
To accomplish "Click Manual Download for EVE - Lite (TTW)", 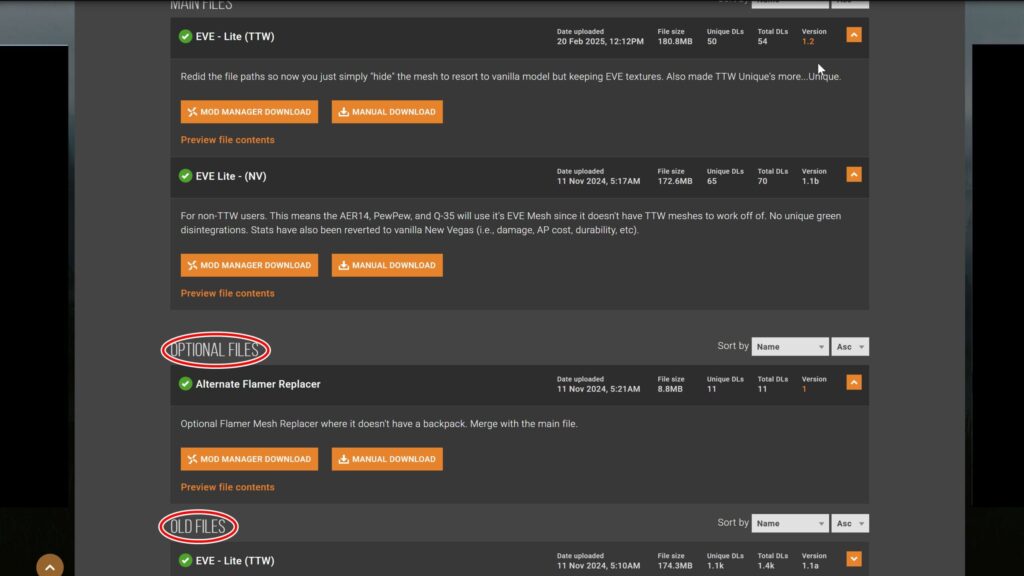I will coord(387,112).
